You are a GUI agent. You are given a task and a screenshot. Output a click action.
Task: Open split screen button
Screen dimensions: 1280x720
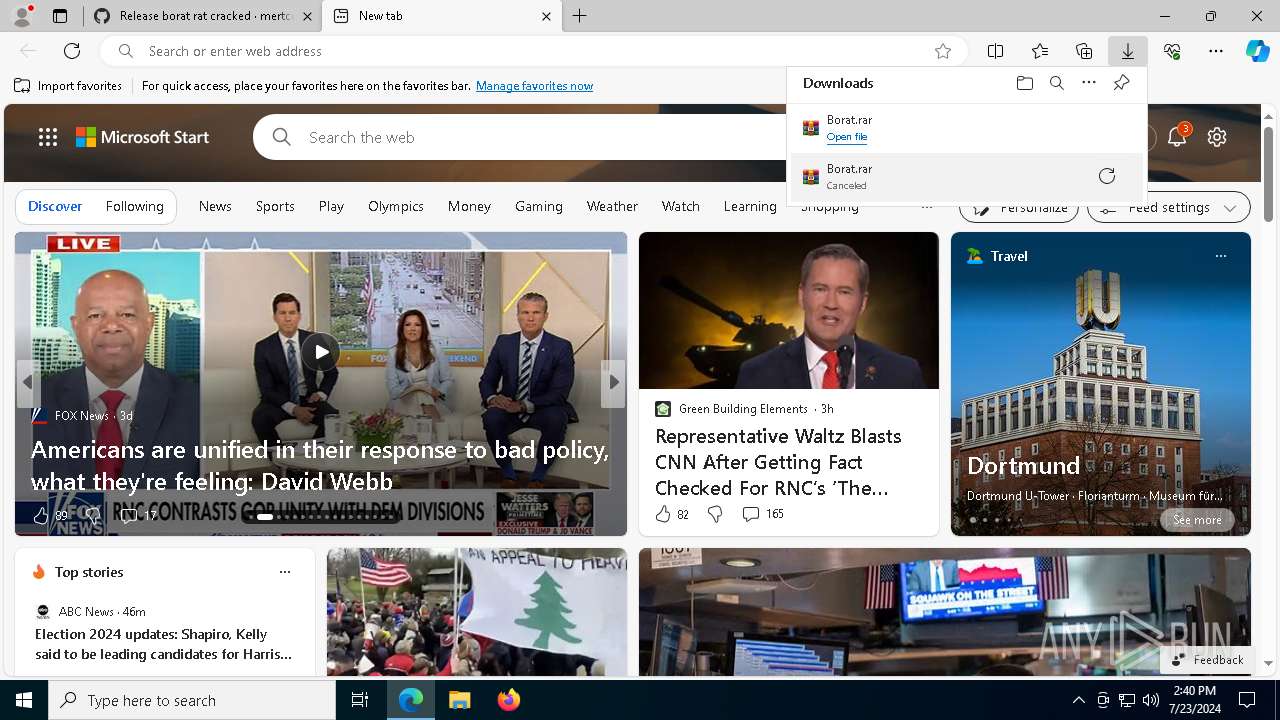click(x=995, y=51)
